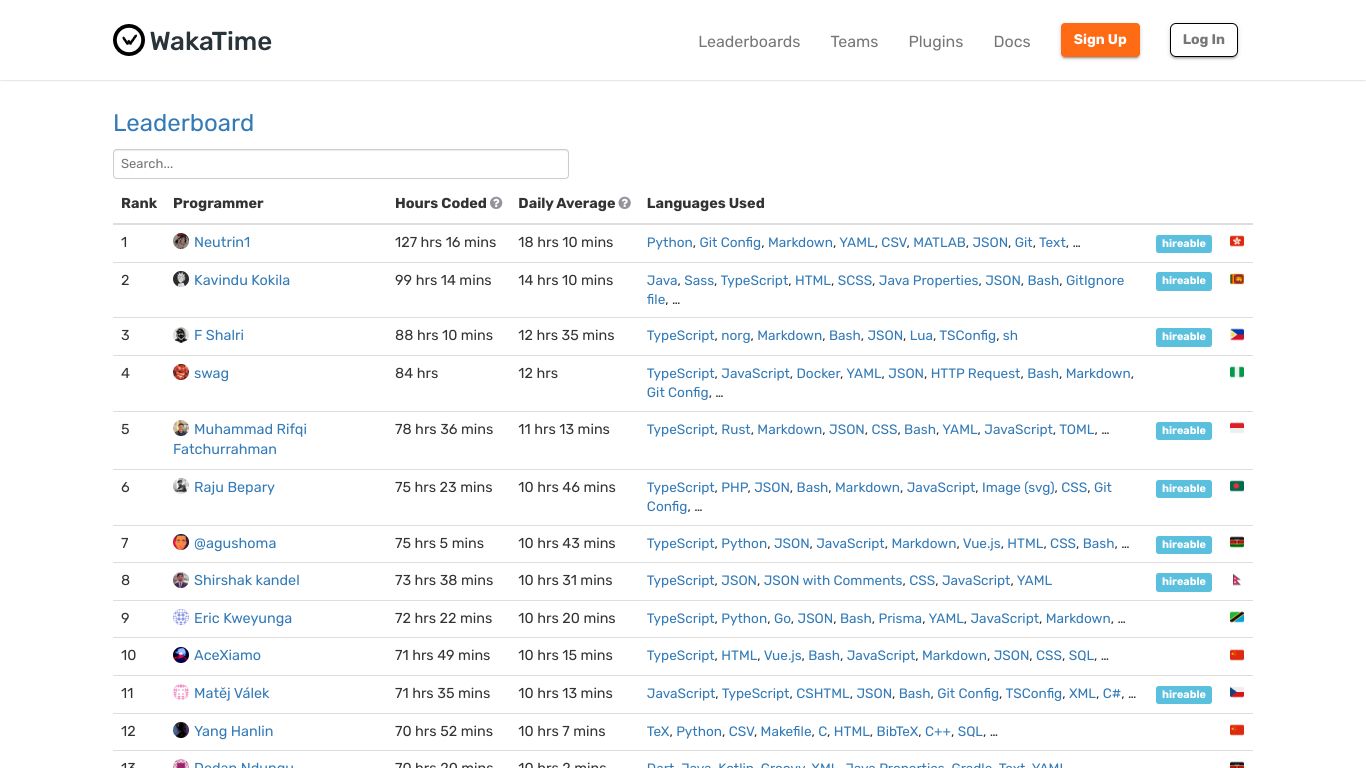Click the Log In button
1366x768 pixels.
[x=1204, y=40]
